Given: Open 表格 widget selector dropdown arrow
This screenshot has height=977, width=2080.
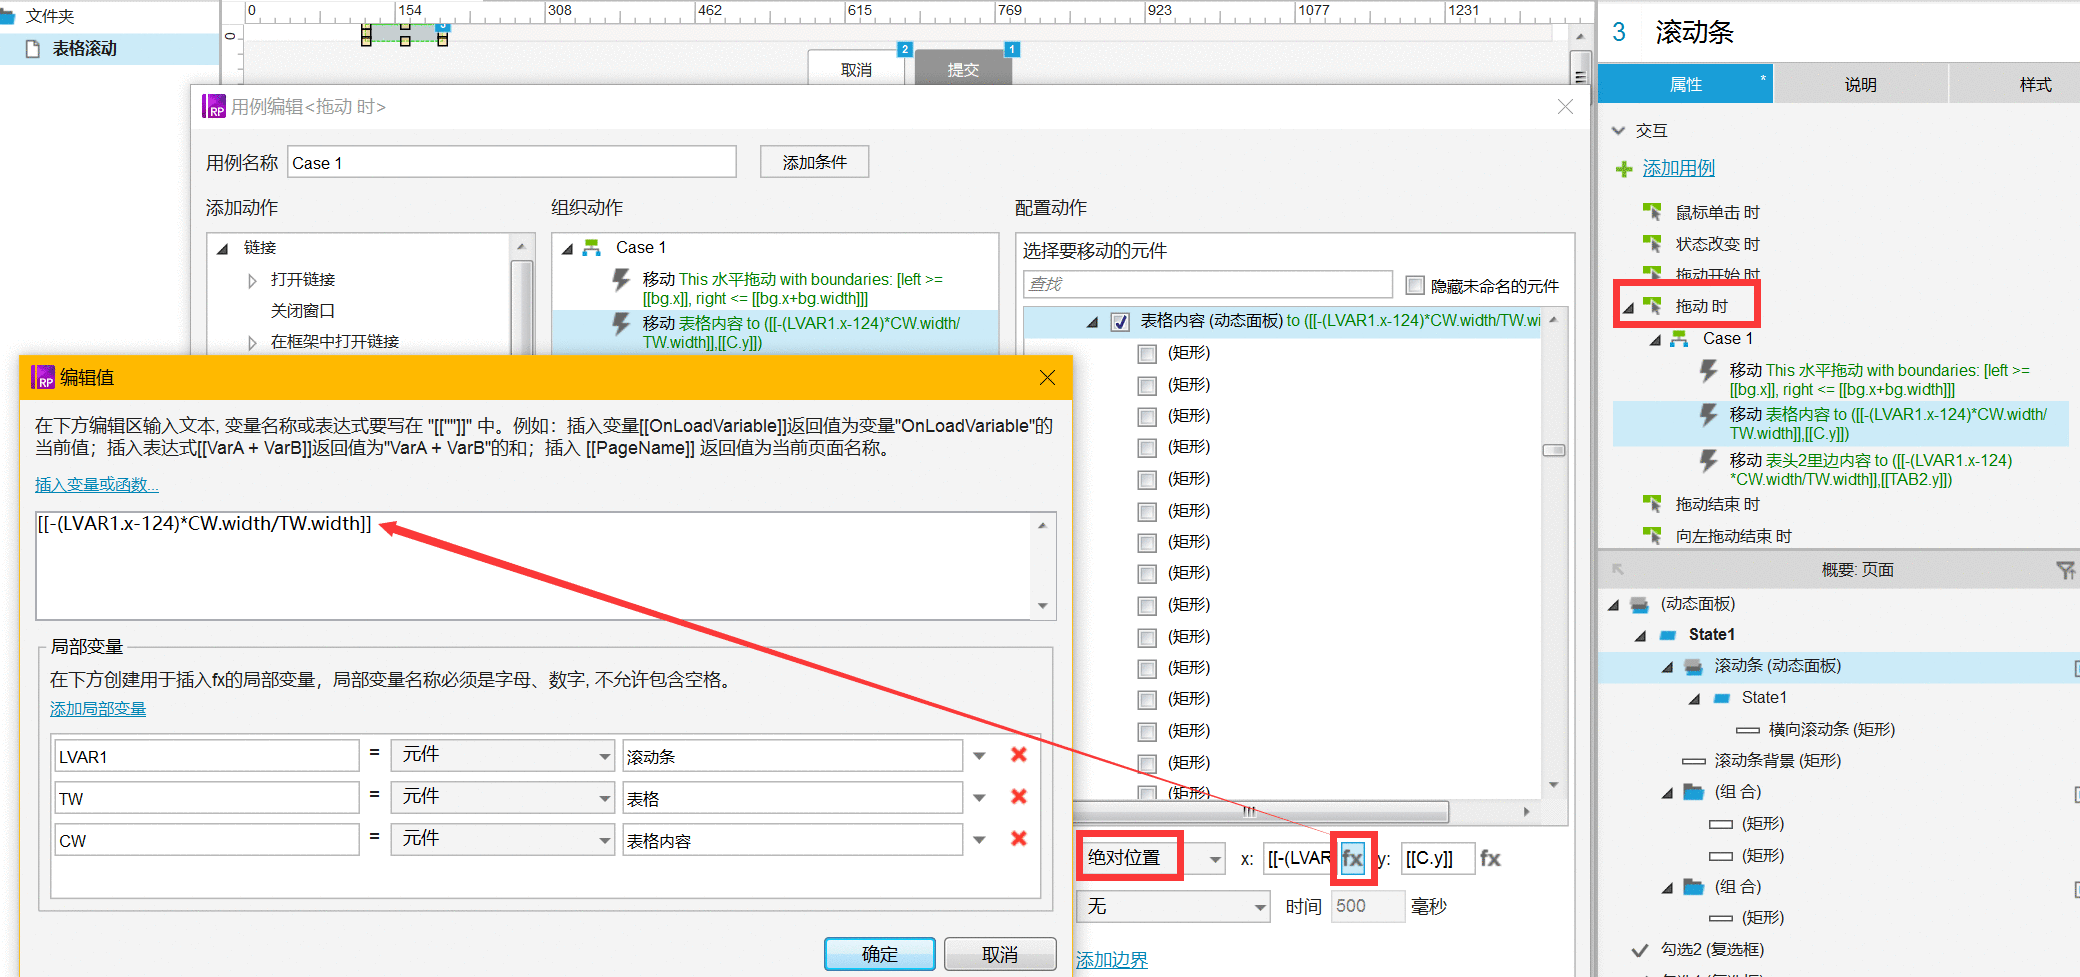Looking at the screenshot, I should pyautogui.click(x=979, y=798).
